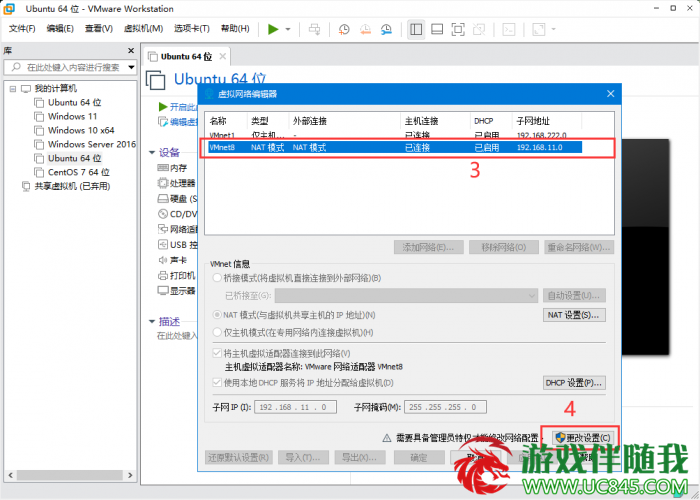Click the 处理器 processor device icon
The height and width of the screenshot is (500, 700).
(x=163, y=183)
